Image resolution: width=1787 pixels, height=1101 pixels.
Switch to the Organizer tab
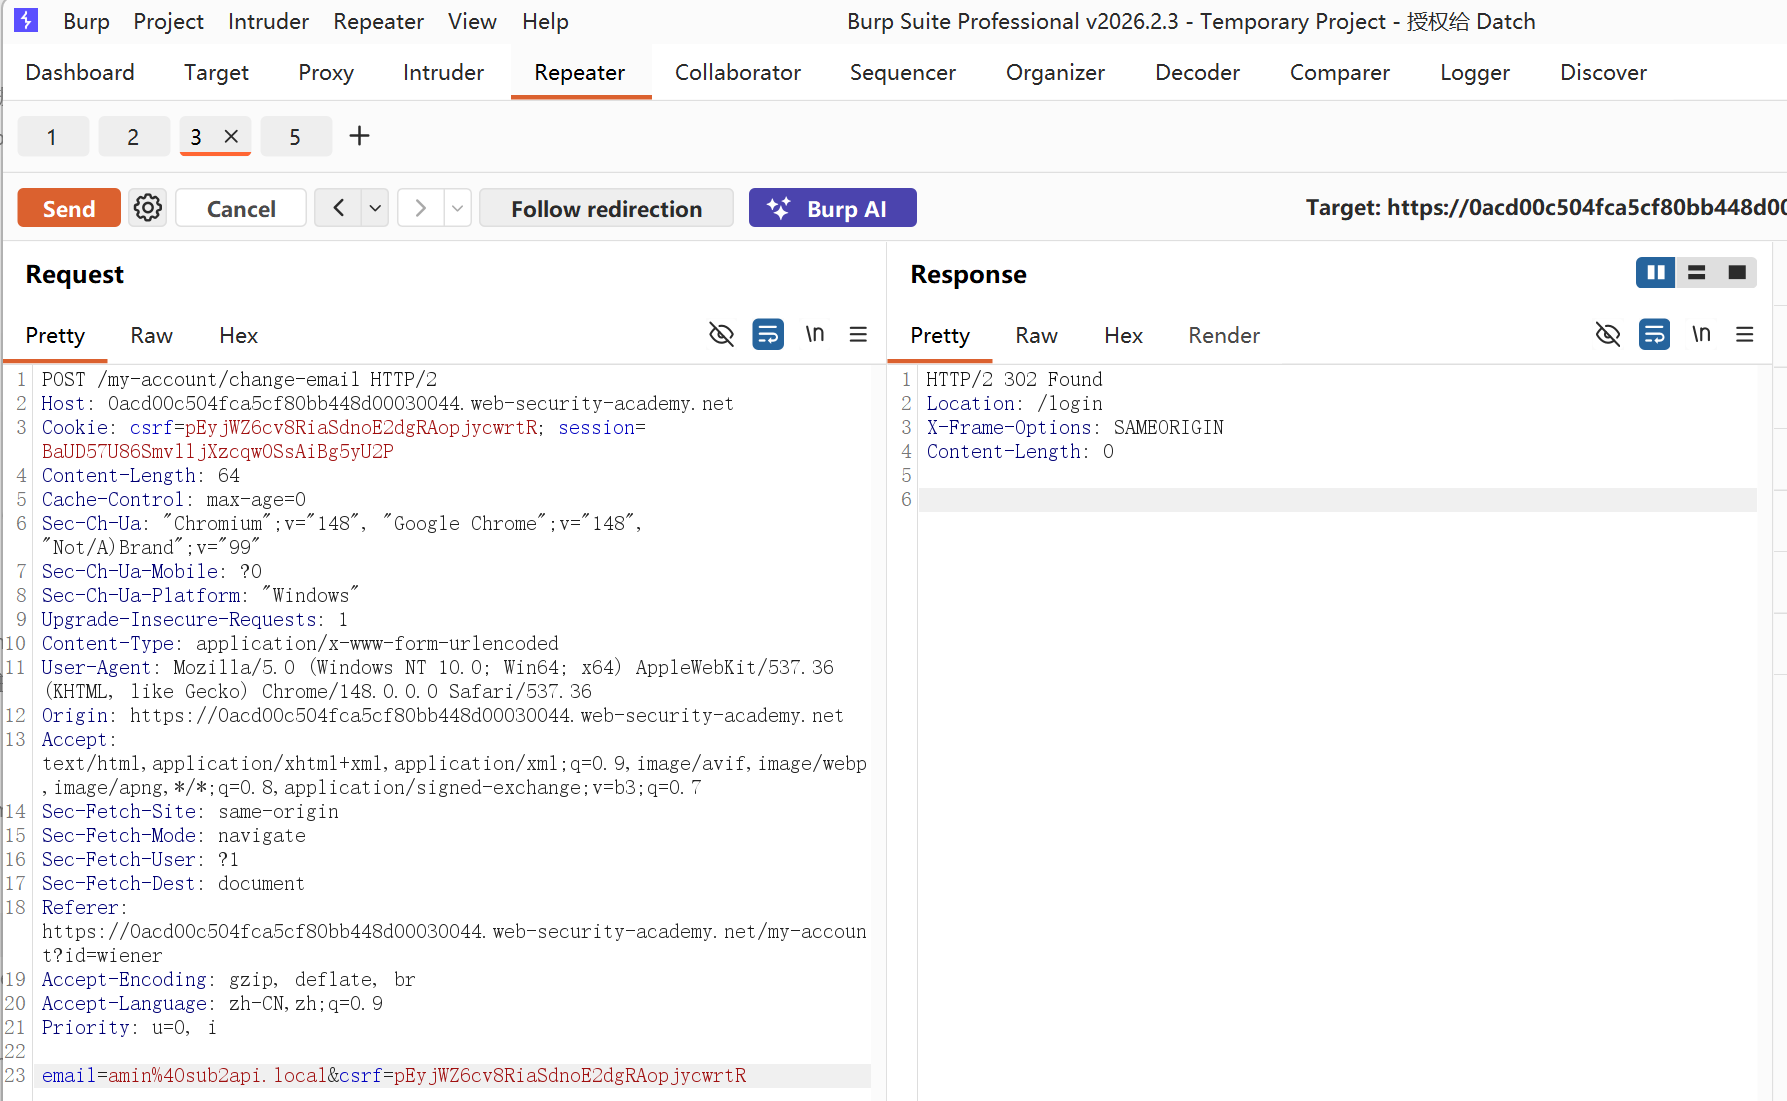click(x=1055, y=72)
